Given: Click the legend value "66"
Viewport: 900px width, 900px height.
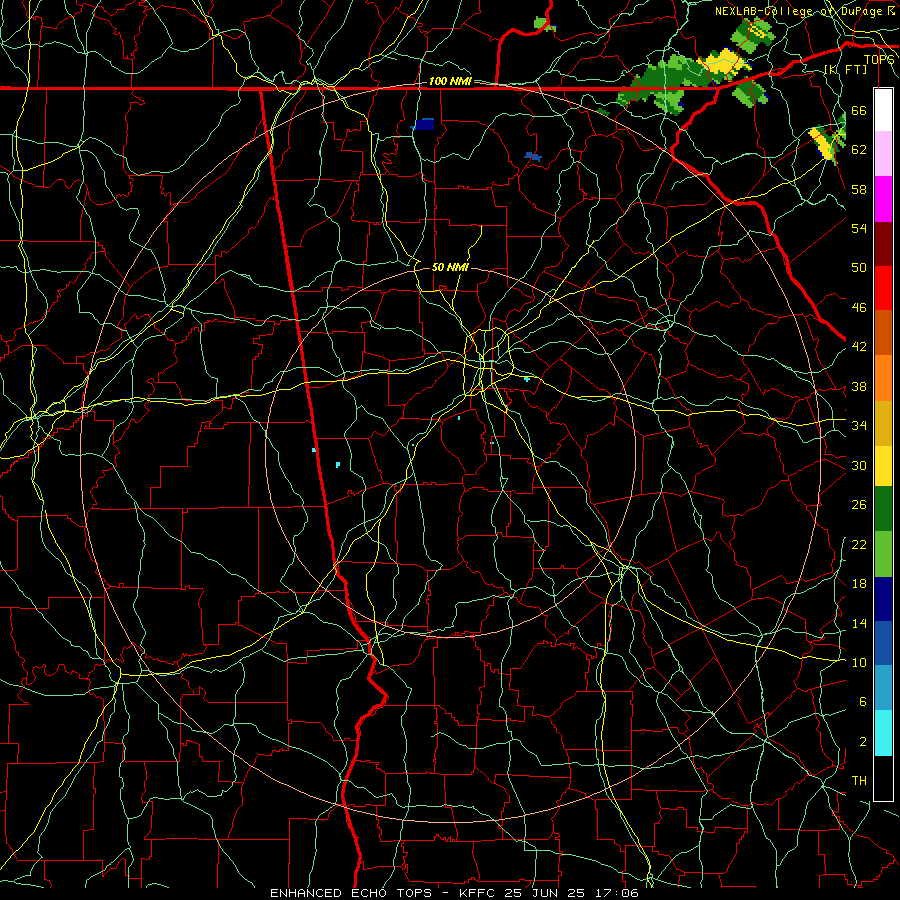Looking at the screenshot, I should click(x=859, y=110).
